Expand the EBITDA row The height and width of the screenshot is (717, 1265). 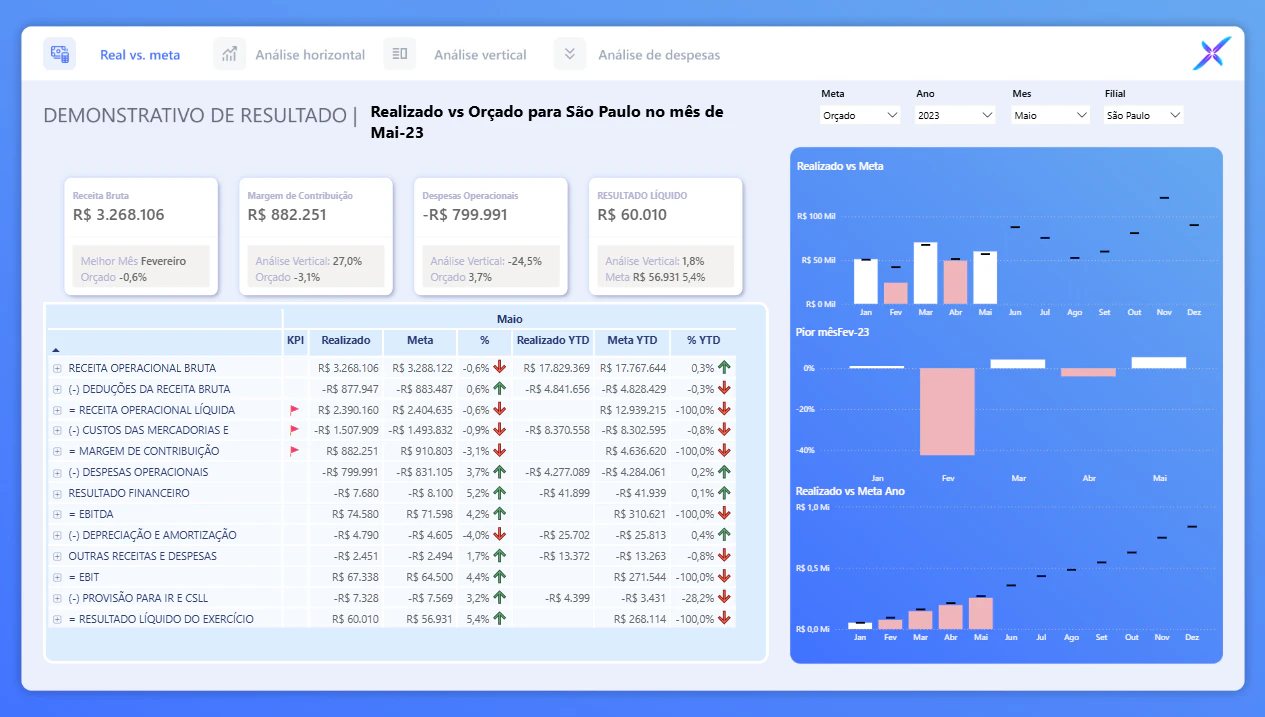(x=58, y=514)
